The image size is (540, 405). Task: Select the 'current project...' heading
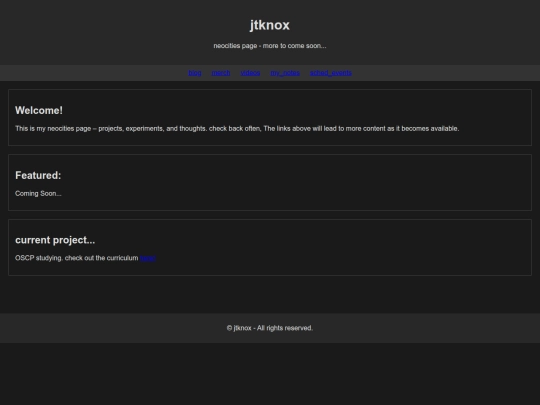(x=55, y=240)
